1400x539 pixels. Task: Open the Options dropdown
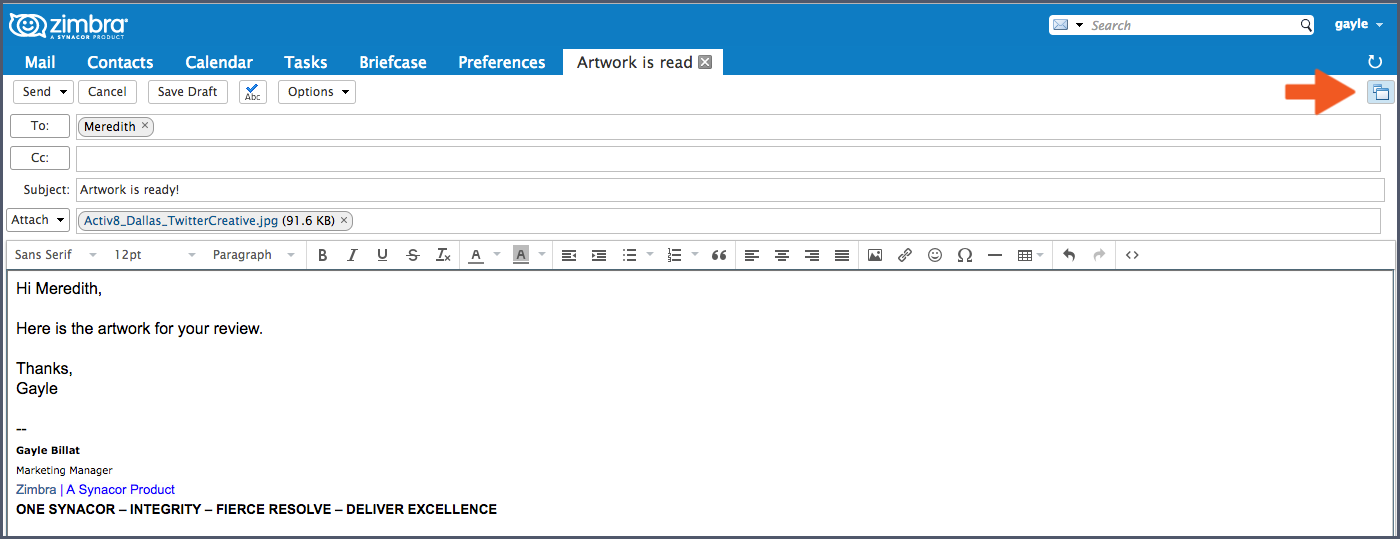point(317,92)
